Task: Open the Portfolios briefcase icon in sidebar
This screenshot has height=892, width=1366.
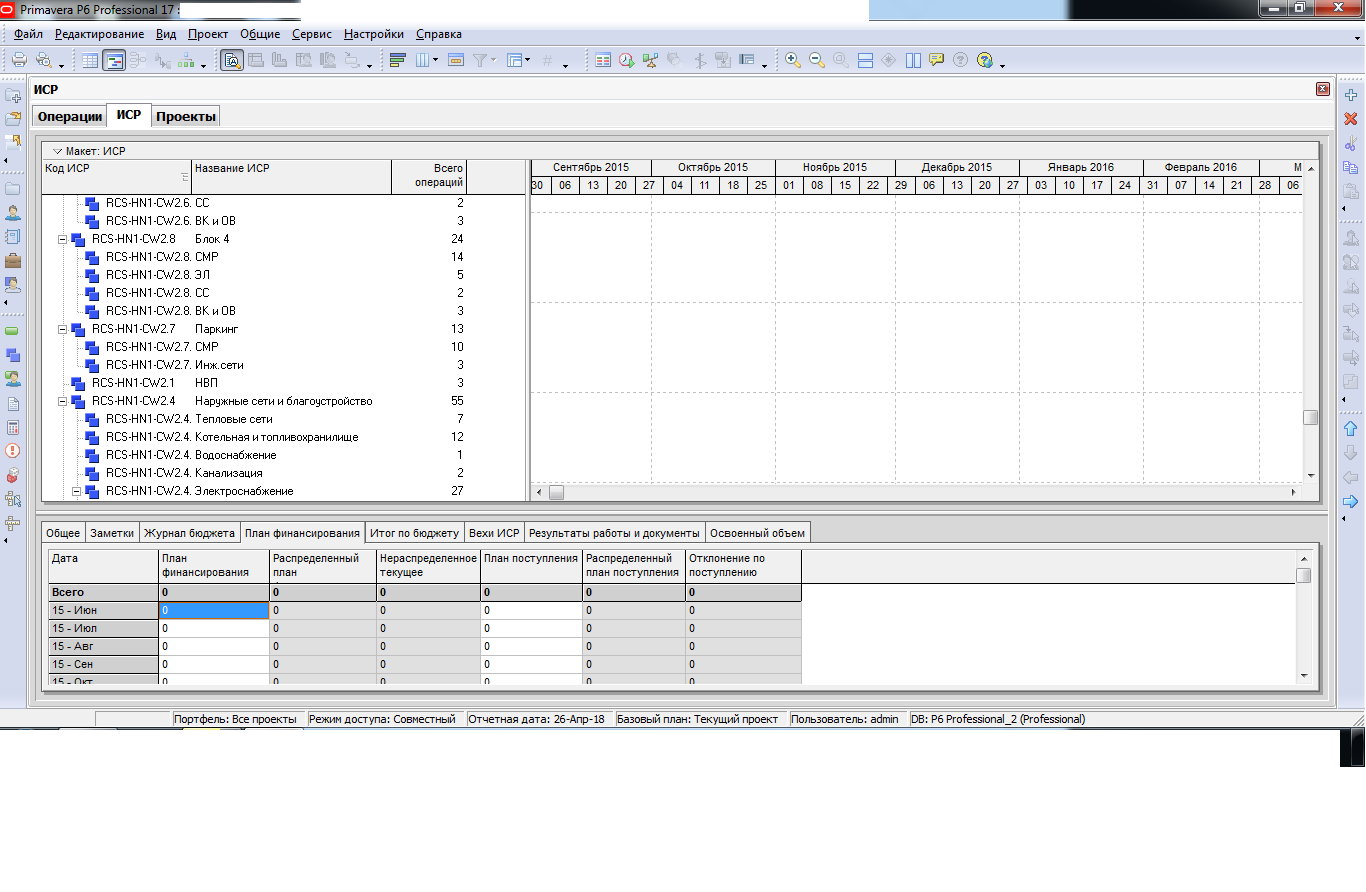Action: click(13, 260)
